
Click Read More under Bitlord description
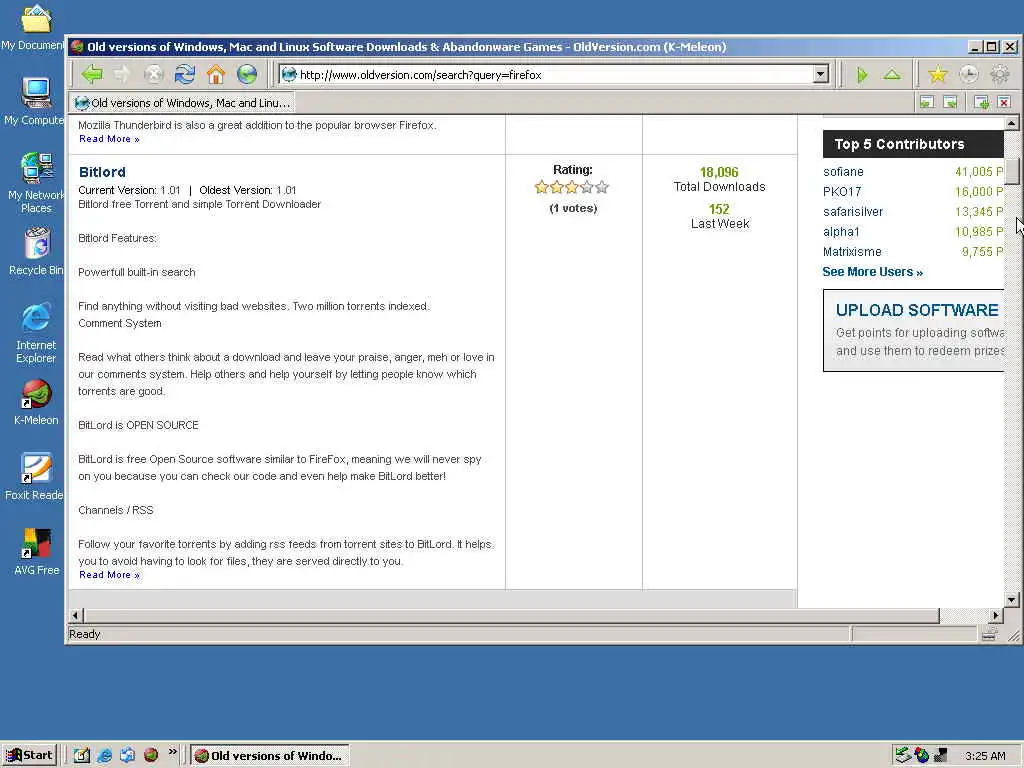pos(109,575)
